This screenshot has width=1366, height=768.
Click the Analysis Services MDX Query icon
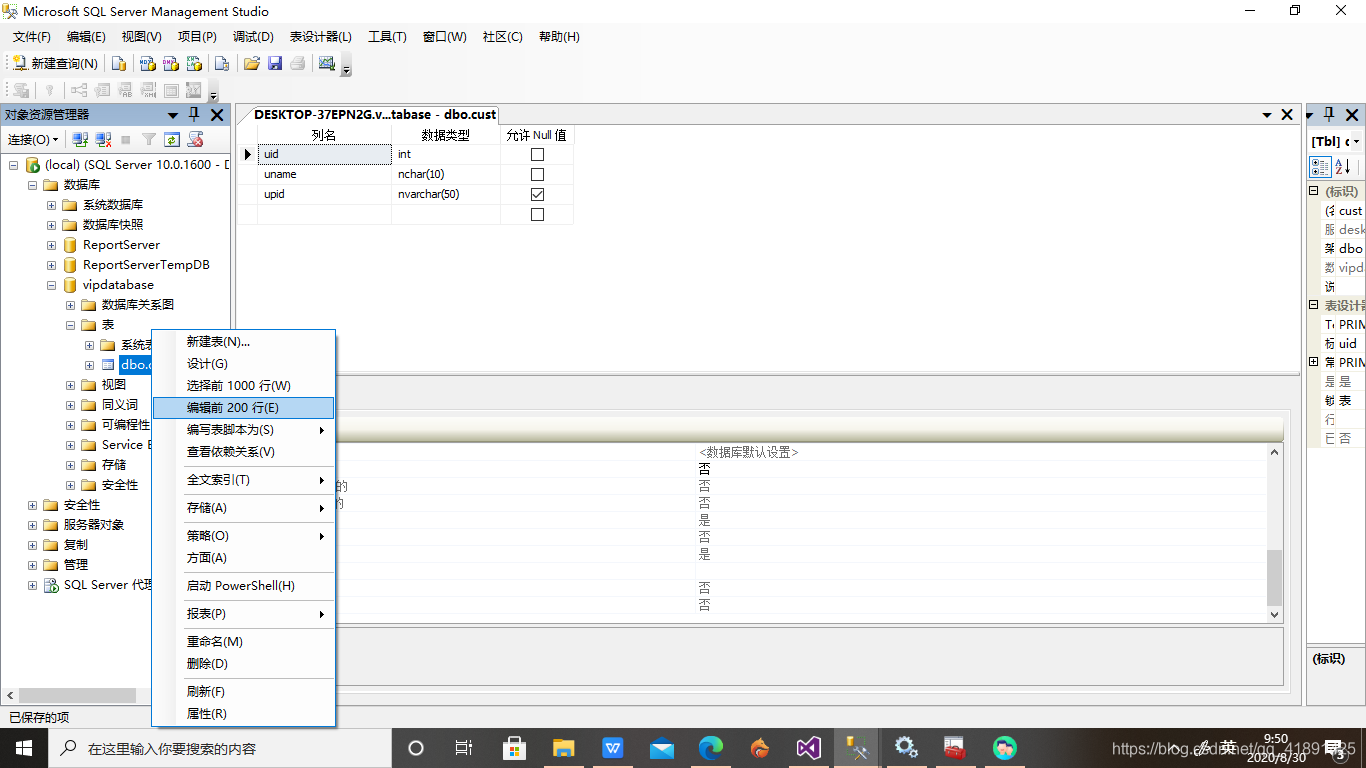pos(147,63)
